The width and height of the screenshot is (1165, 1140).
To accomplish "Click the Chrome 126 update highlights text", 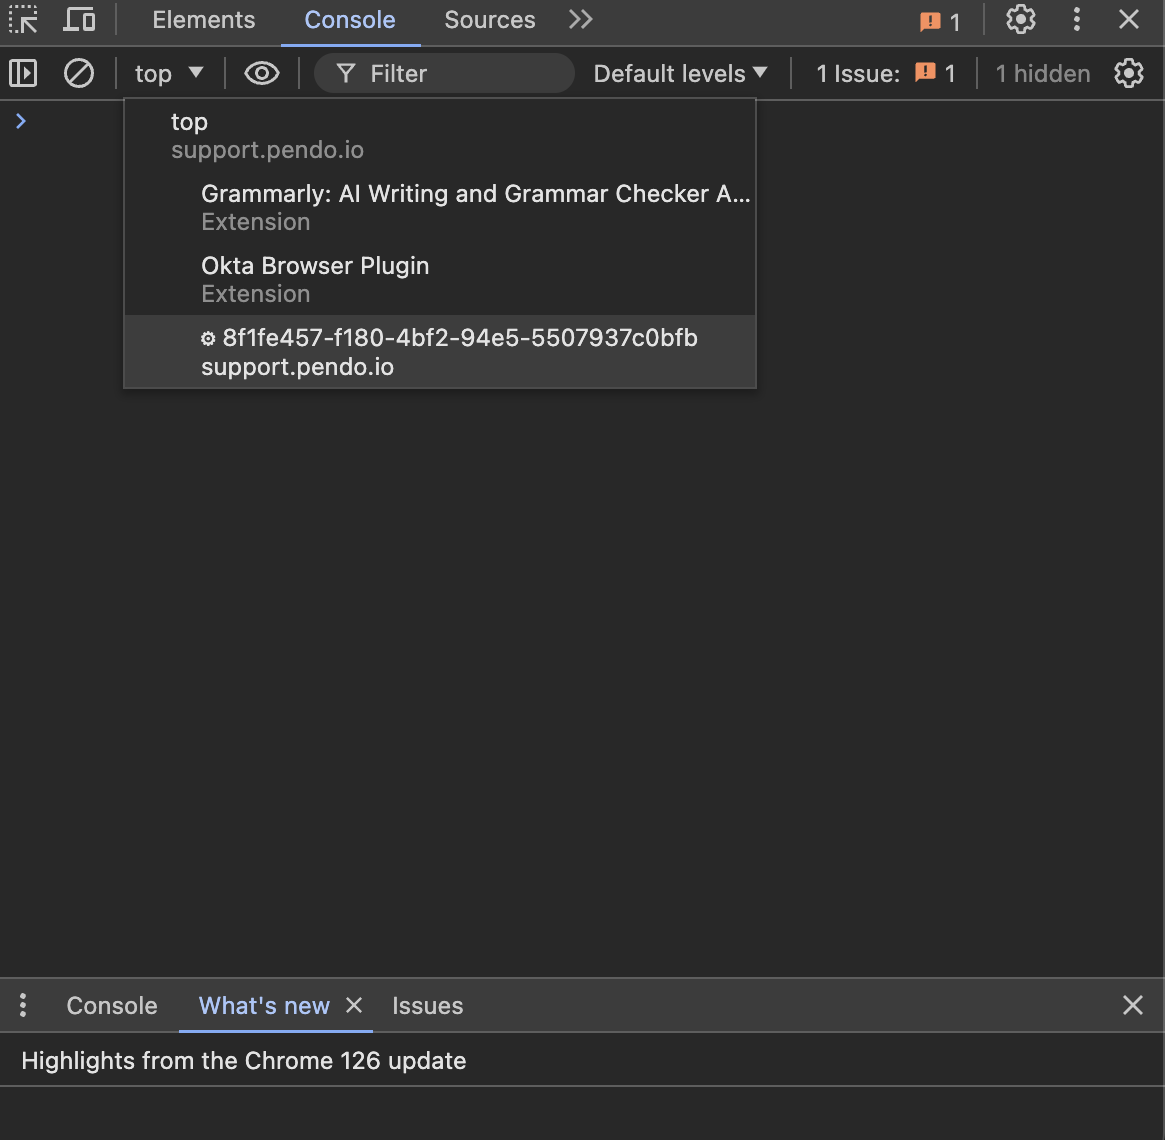I will pyautogui.click(x=244, y=1060).
